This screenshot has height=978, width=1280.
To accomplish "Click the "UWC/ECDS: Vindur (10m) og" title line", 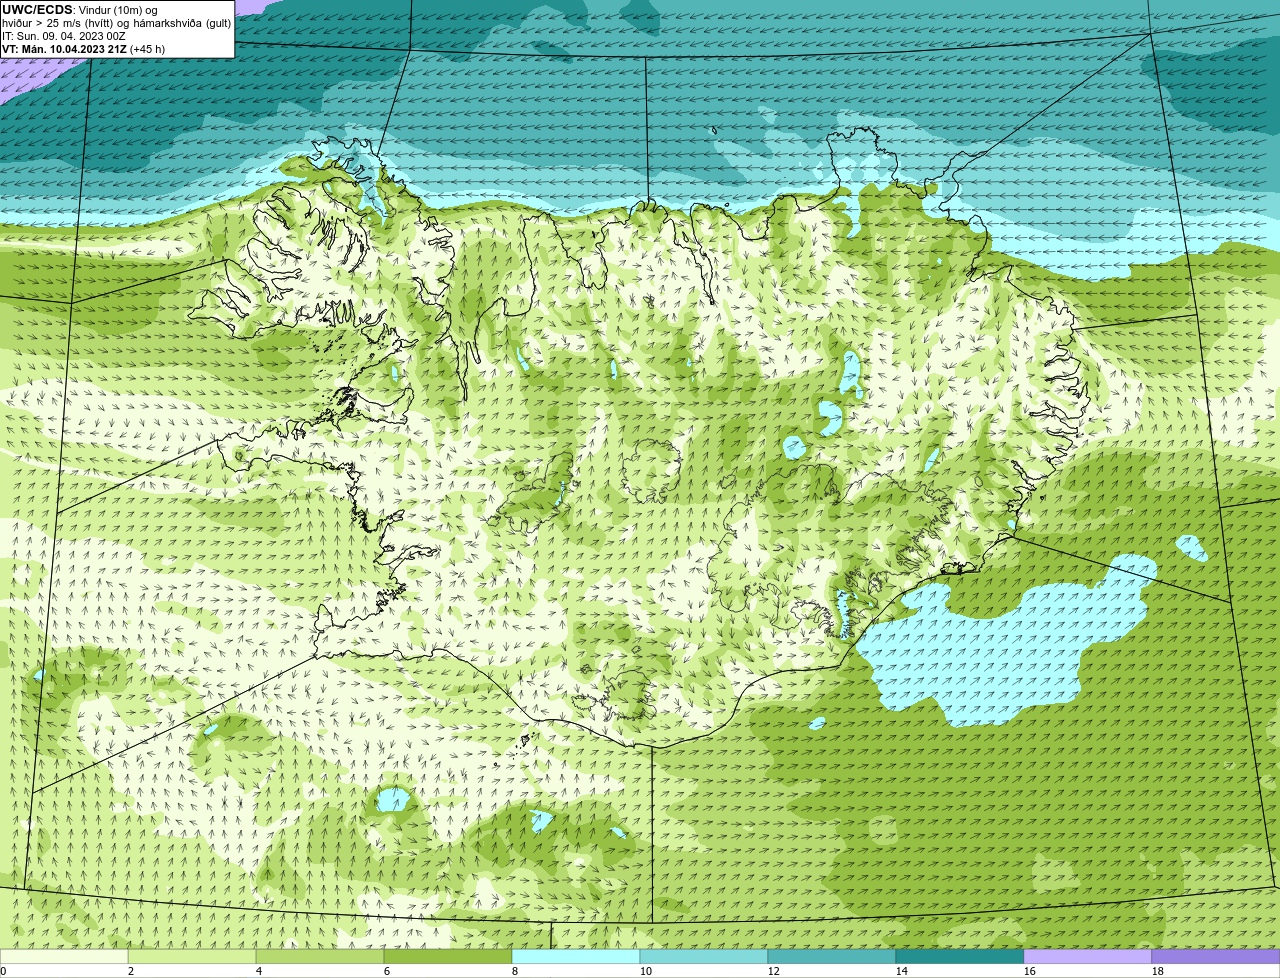I will click(80, 10).
